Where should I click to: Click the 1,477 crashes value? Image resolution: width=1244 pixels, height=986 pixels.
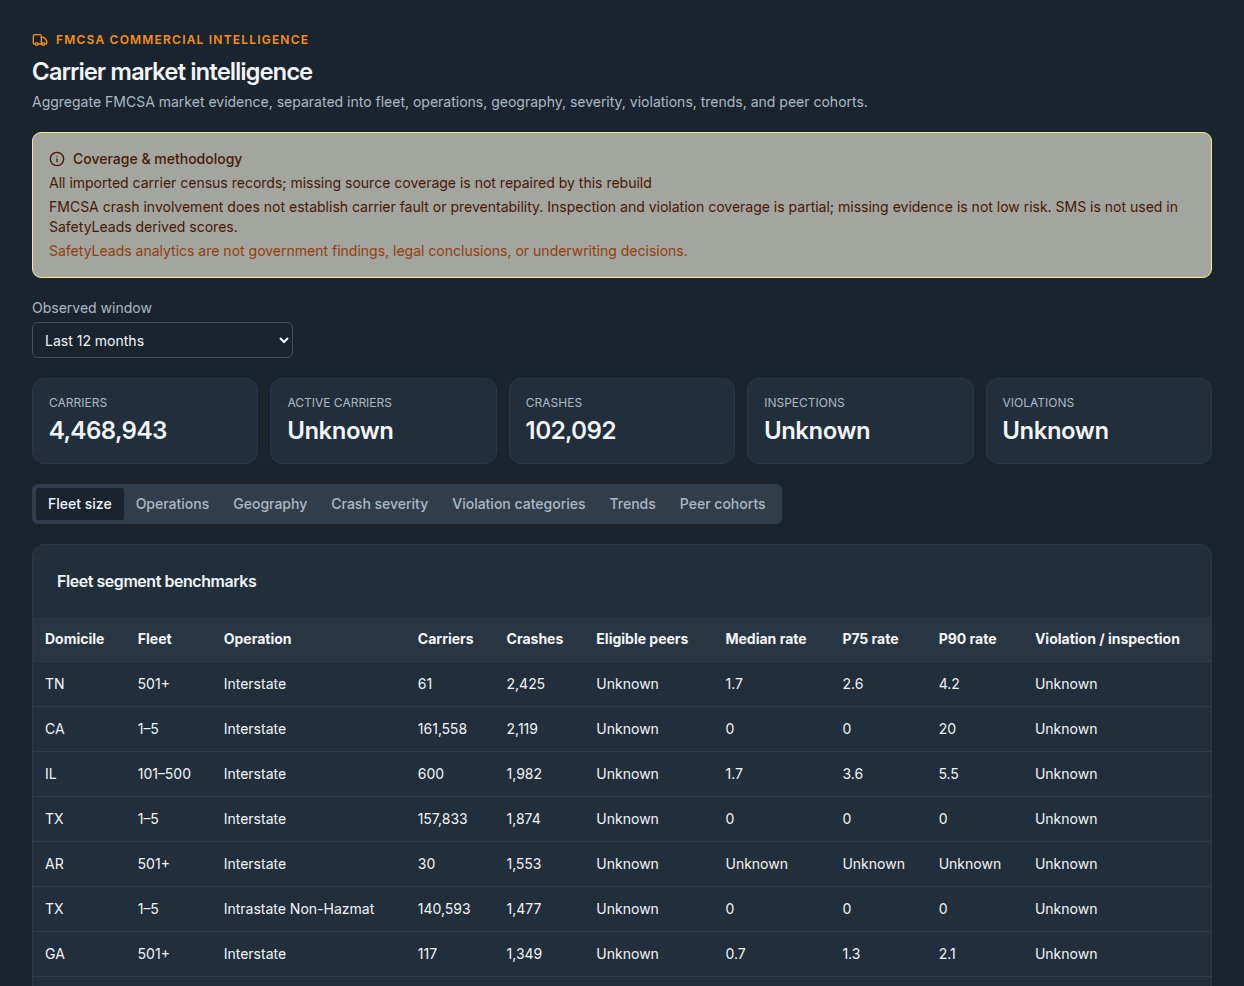524,909
